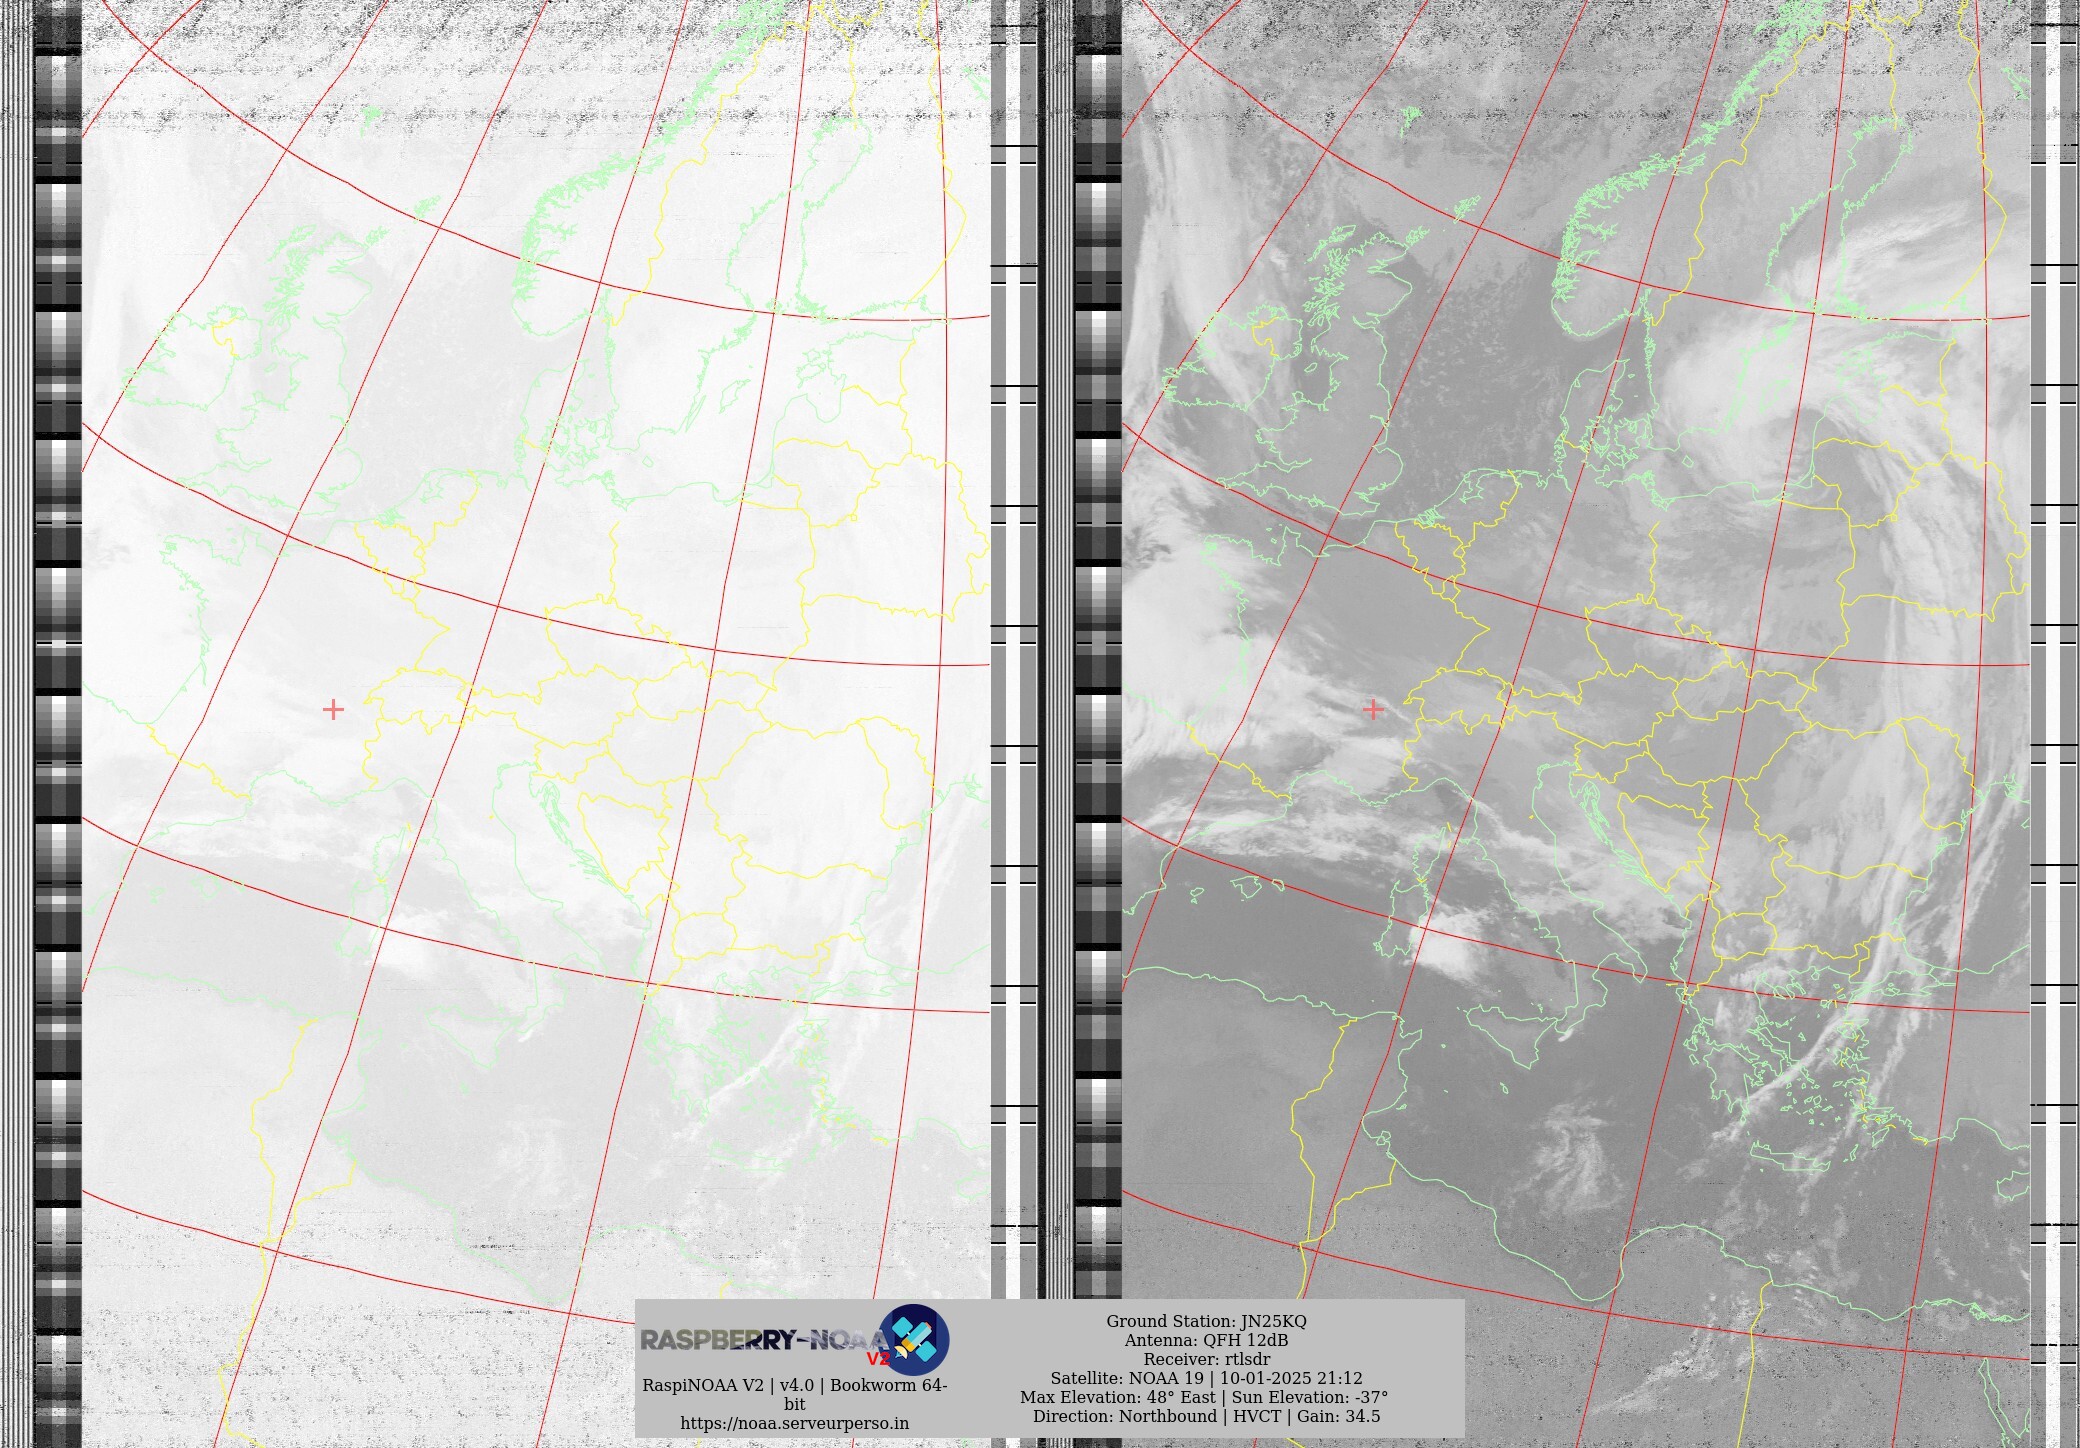Click the Antenna QFH 12dB line
Image resolution: width=2080 pixels, height=1448 pixels.
coord(1205,1340)
